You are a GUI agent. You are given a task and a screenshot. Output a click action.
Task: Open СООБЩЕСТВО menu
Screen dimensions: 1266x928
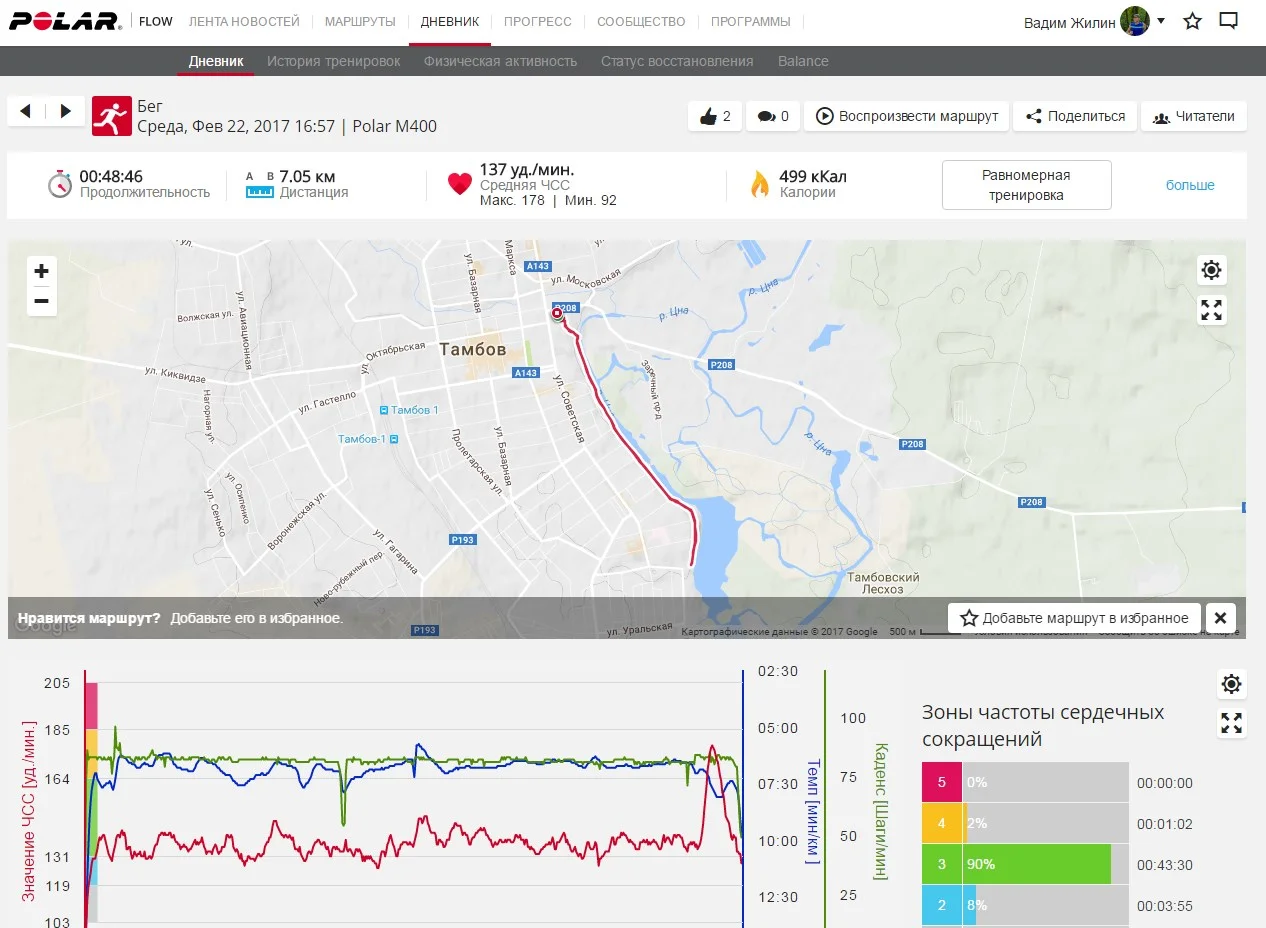tap(641, 22)
